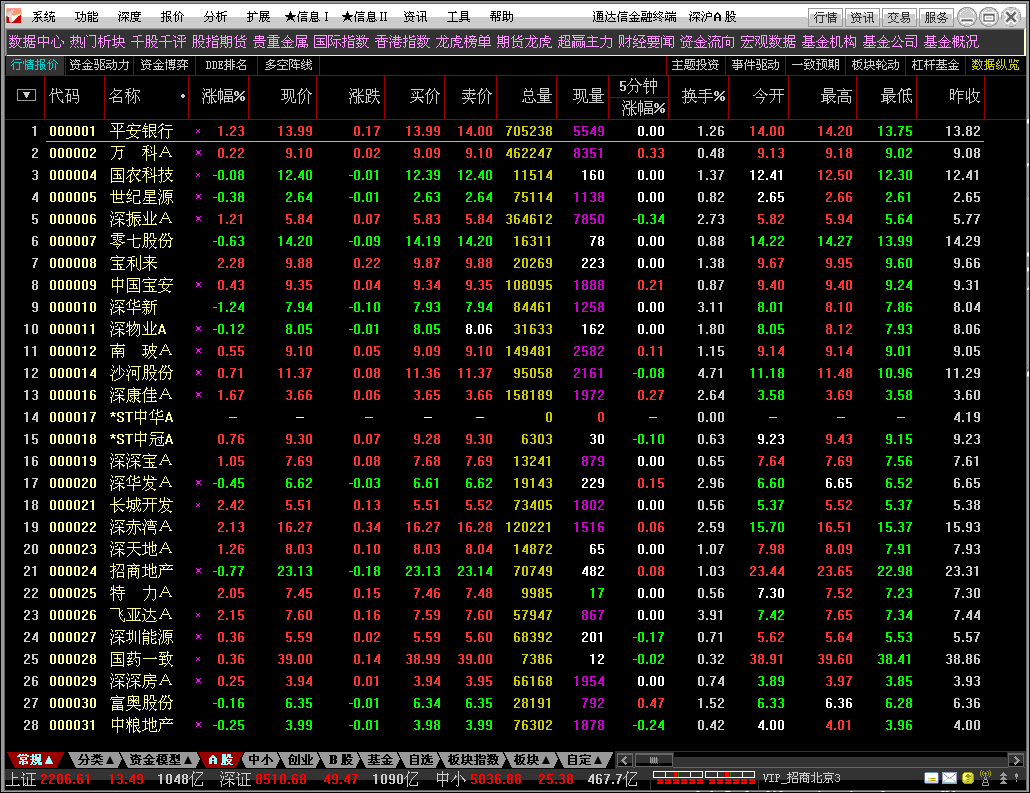
Task: Expand the 资金模型▲ bottom tab menu
Action: (160, 760)
